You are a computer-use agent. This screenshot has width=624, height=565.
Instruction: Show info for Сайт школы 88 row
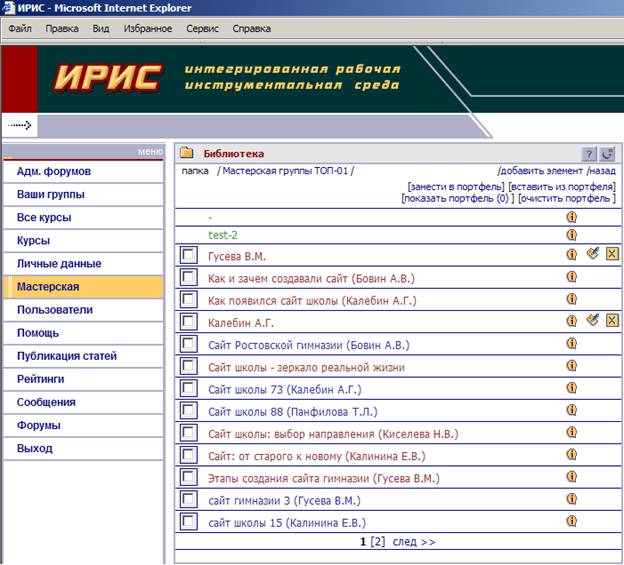(x=571, y=410)
